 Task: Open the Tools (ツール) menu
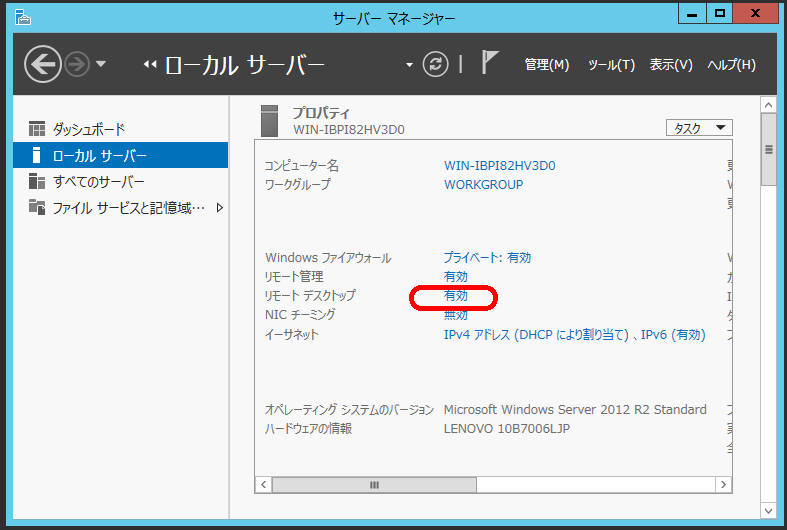coord(611,65)
